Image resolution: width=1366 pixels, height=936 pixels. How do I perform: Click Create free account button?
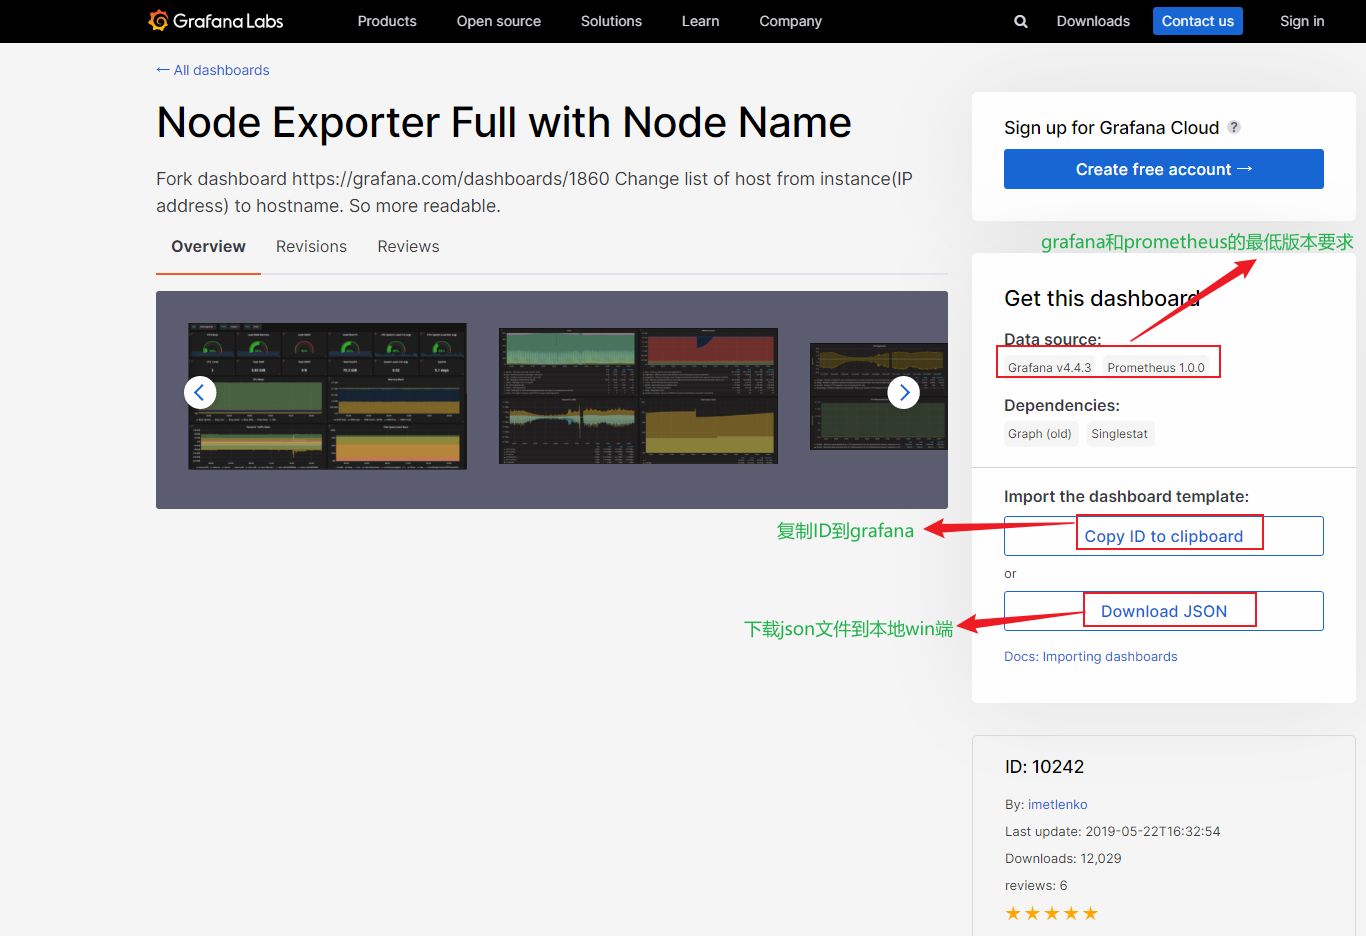click(1164, 169)
